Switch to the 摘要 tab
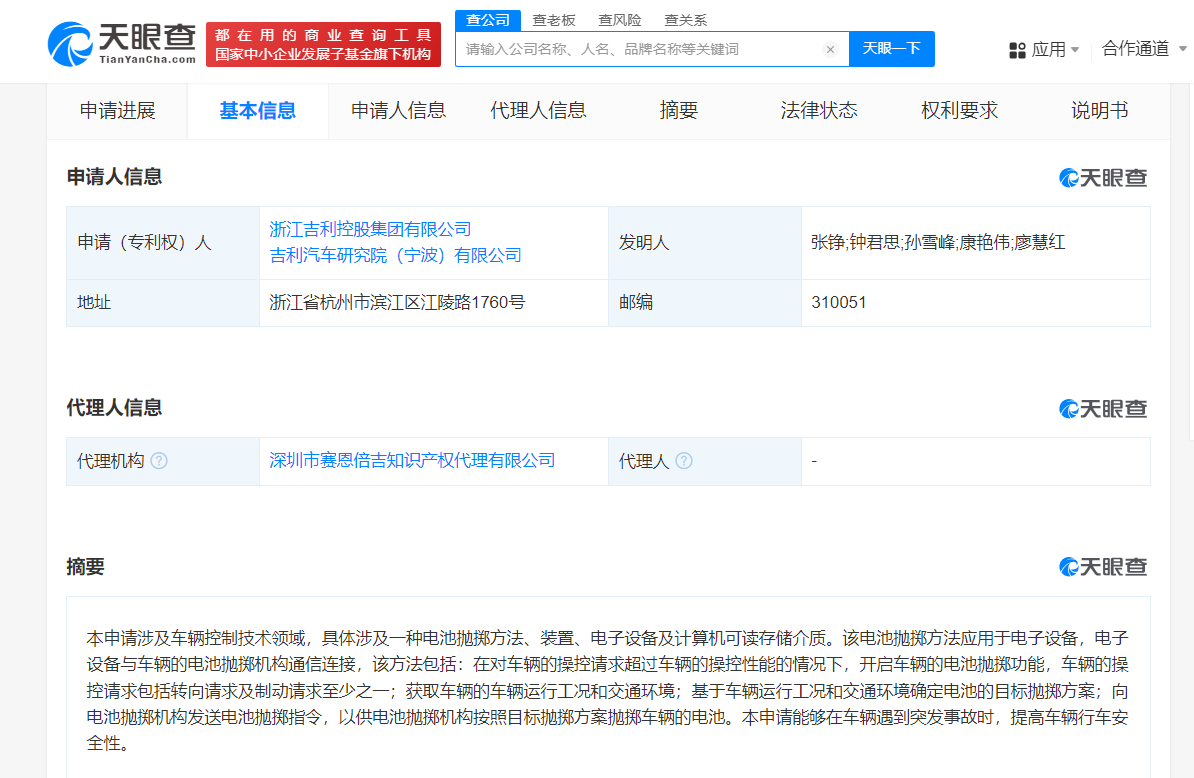Image resolution: width=1194 pixels, height=778 pixels. 678,111
